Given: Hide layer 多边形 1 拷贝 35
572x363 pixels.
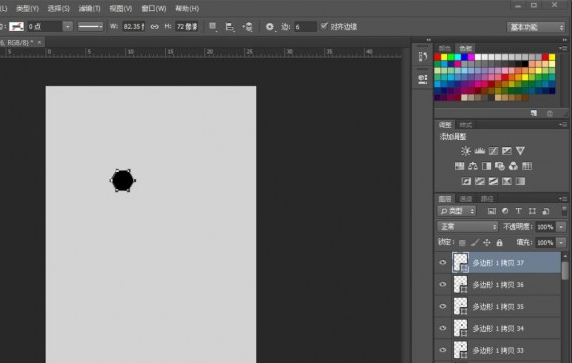Looking at the screenshot, I should (442, 306).
